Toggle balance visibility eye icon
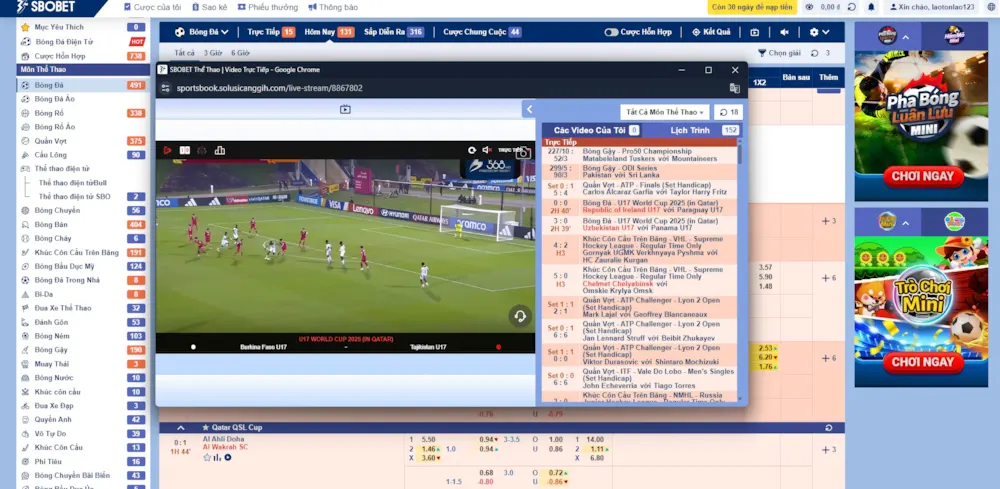 click(809, 7)
